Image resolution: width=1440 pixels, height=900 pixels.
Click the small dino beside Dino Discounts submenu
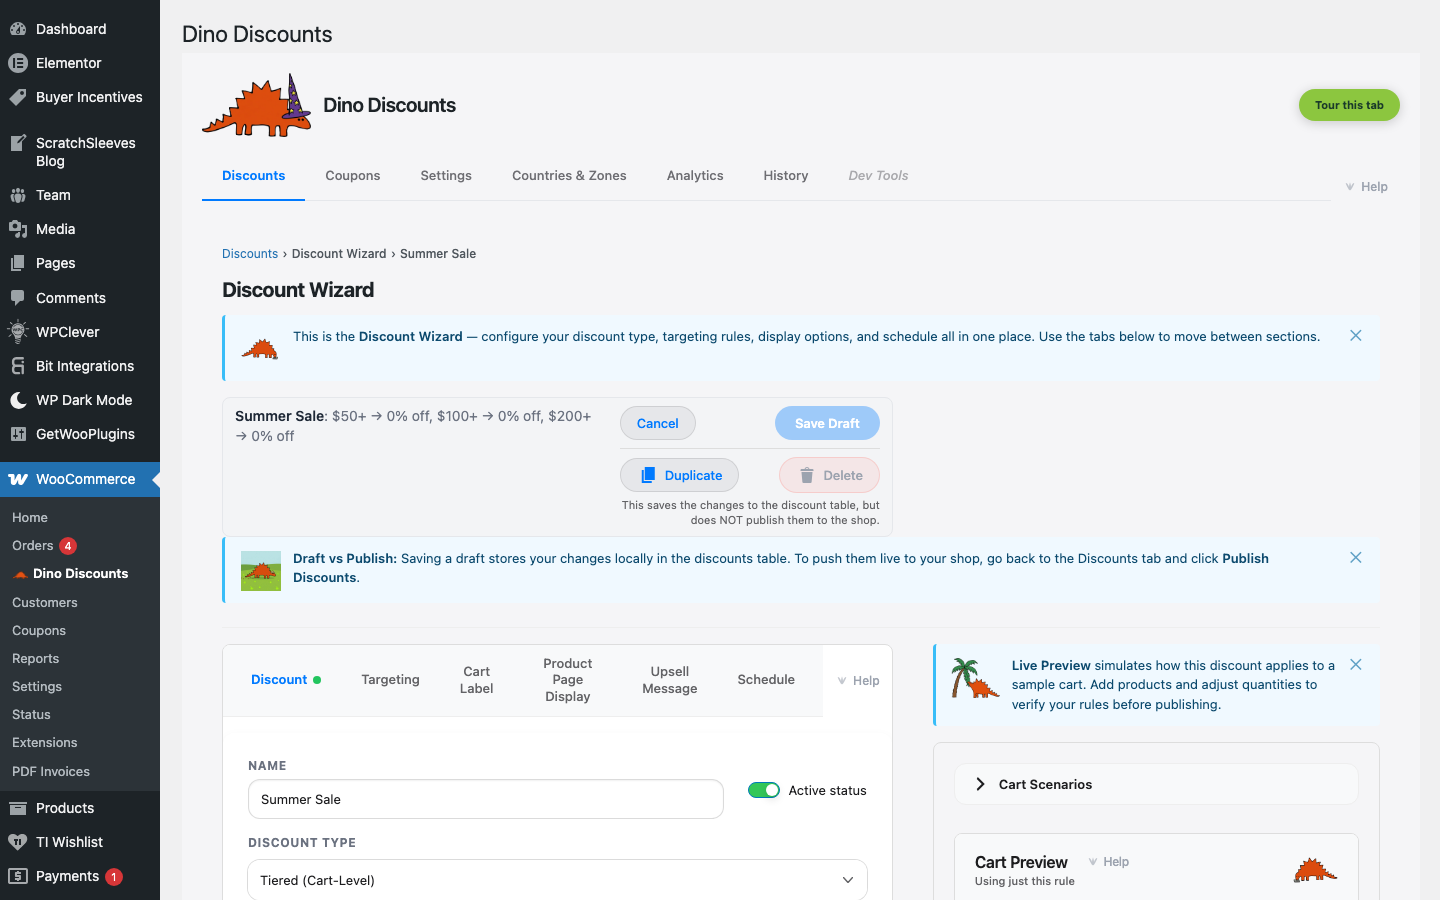coord(20,574)
